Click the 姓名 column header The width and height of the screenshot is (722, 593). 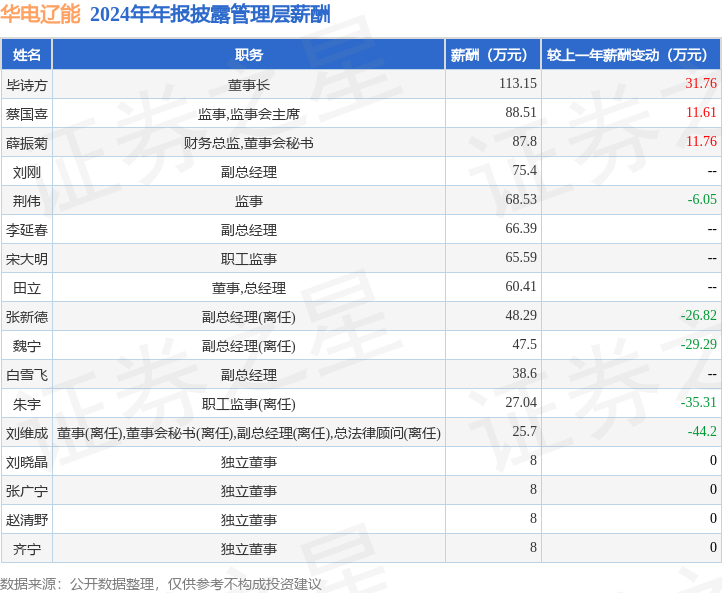point(27,55)
